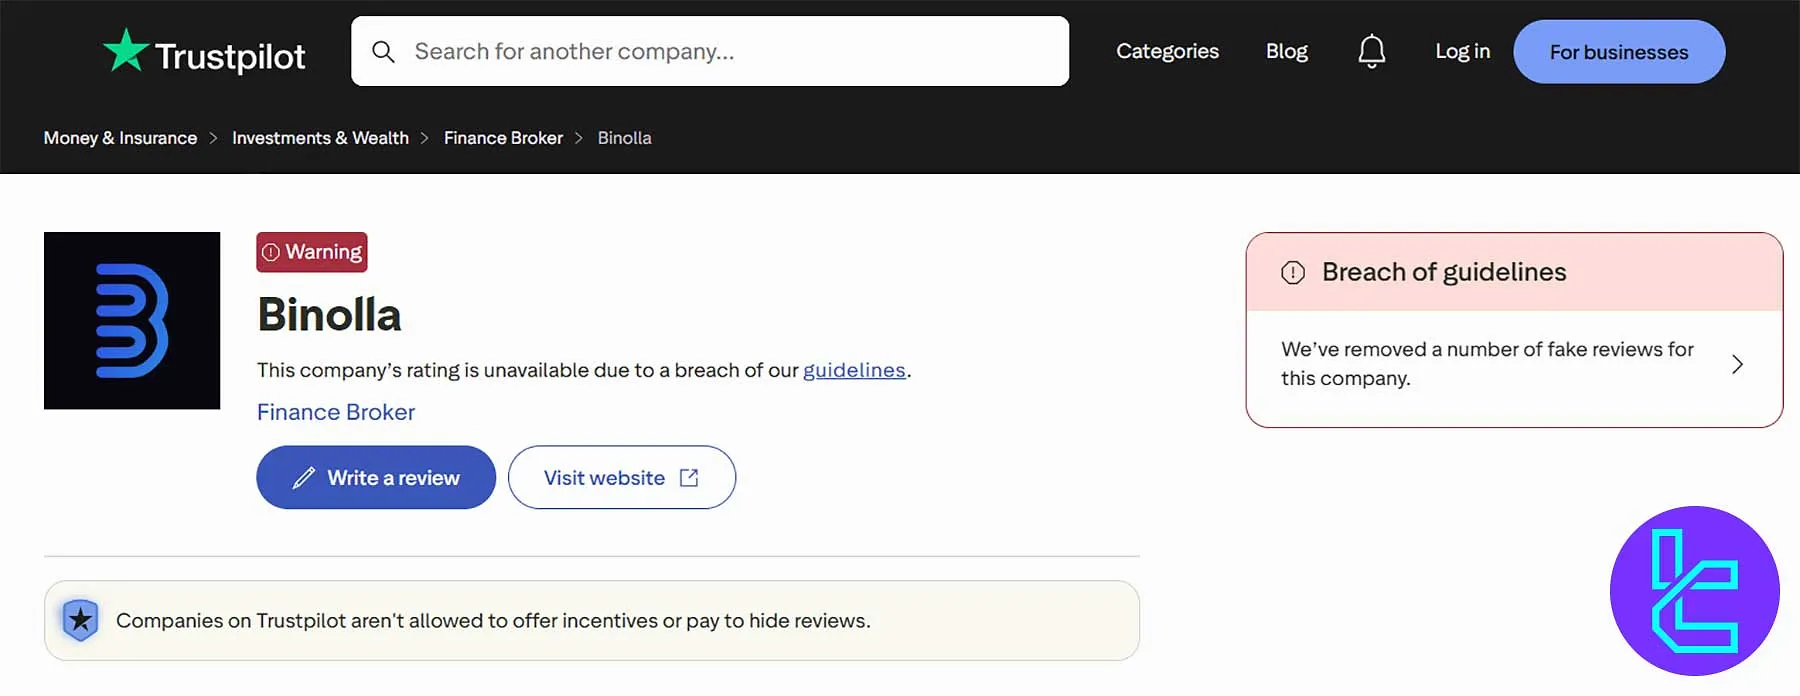Click the Write a review button
The height and width of the screenshot is (696, 1800).
[375, 477]
